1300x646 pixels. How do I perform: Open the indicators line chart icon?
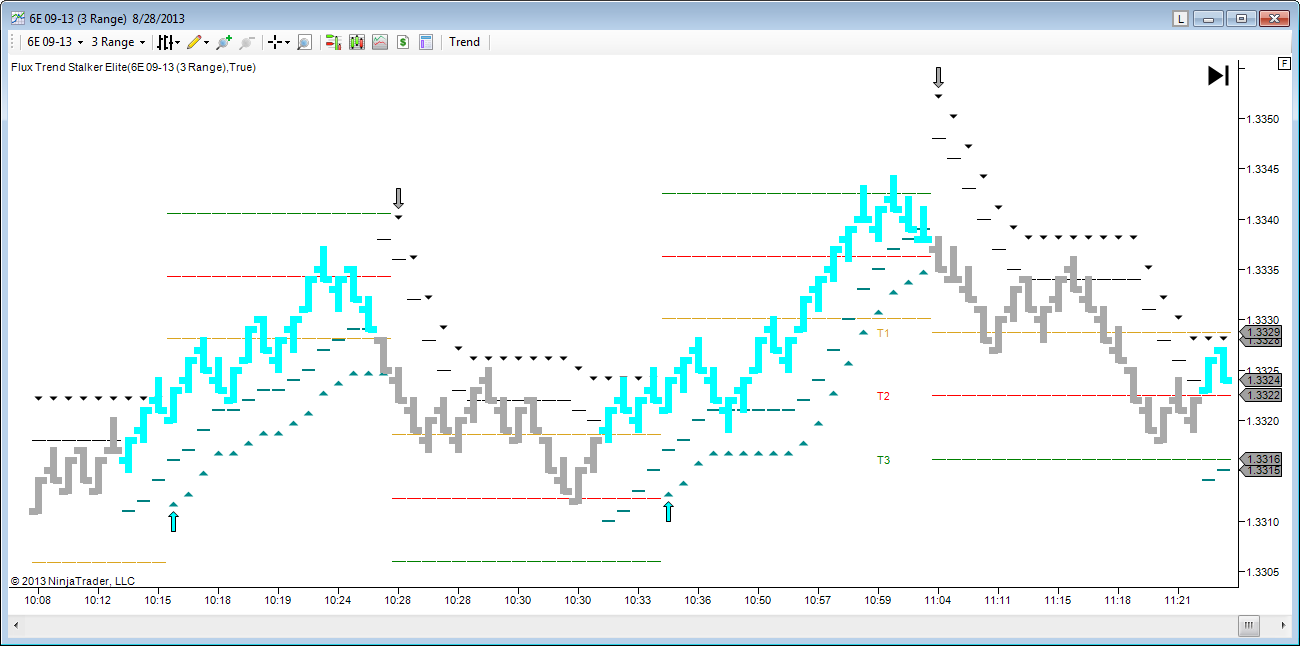pos(380,42)
